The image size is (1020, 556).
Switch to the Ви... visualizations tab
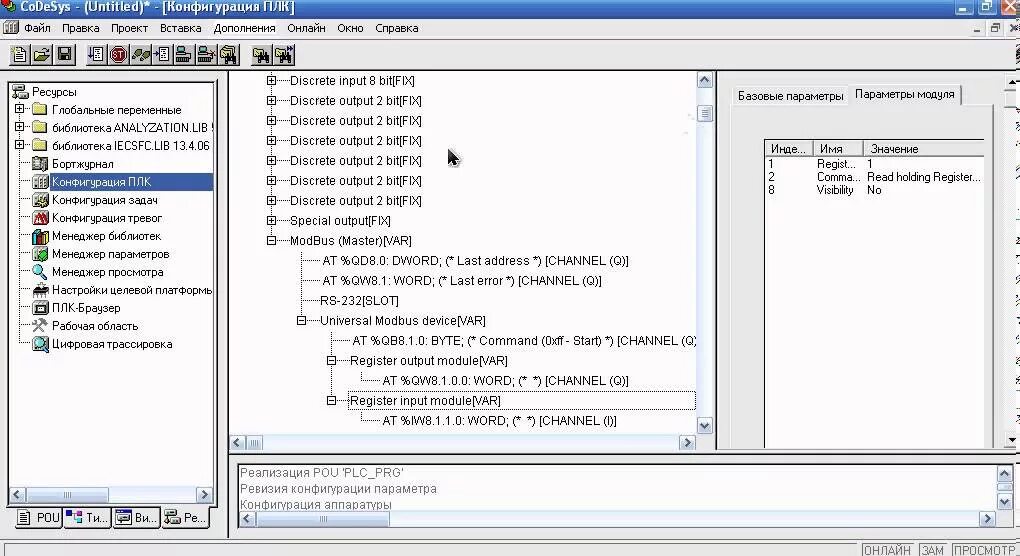[135, 518]
